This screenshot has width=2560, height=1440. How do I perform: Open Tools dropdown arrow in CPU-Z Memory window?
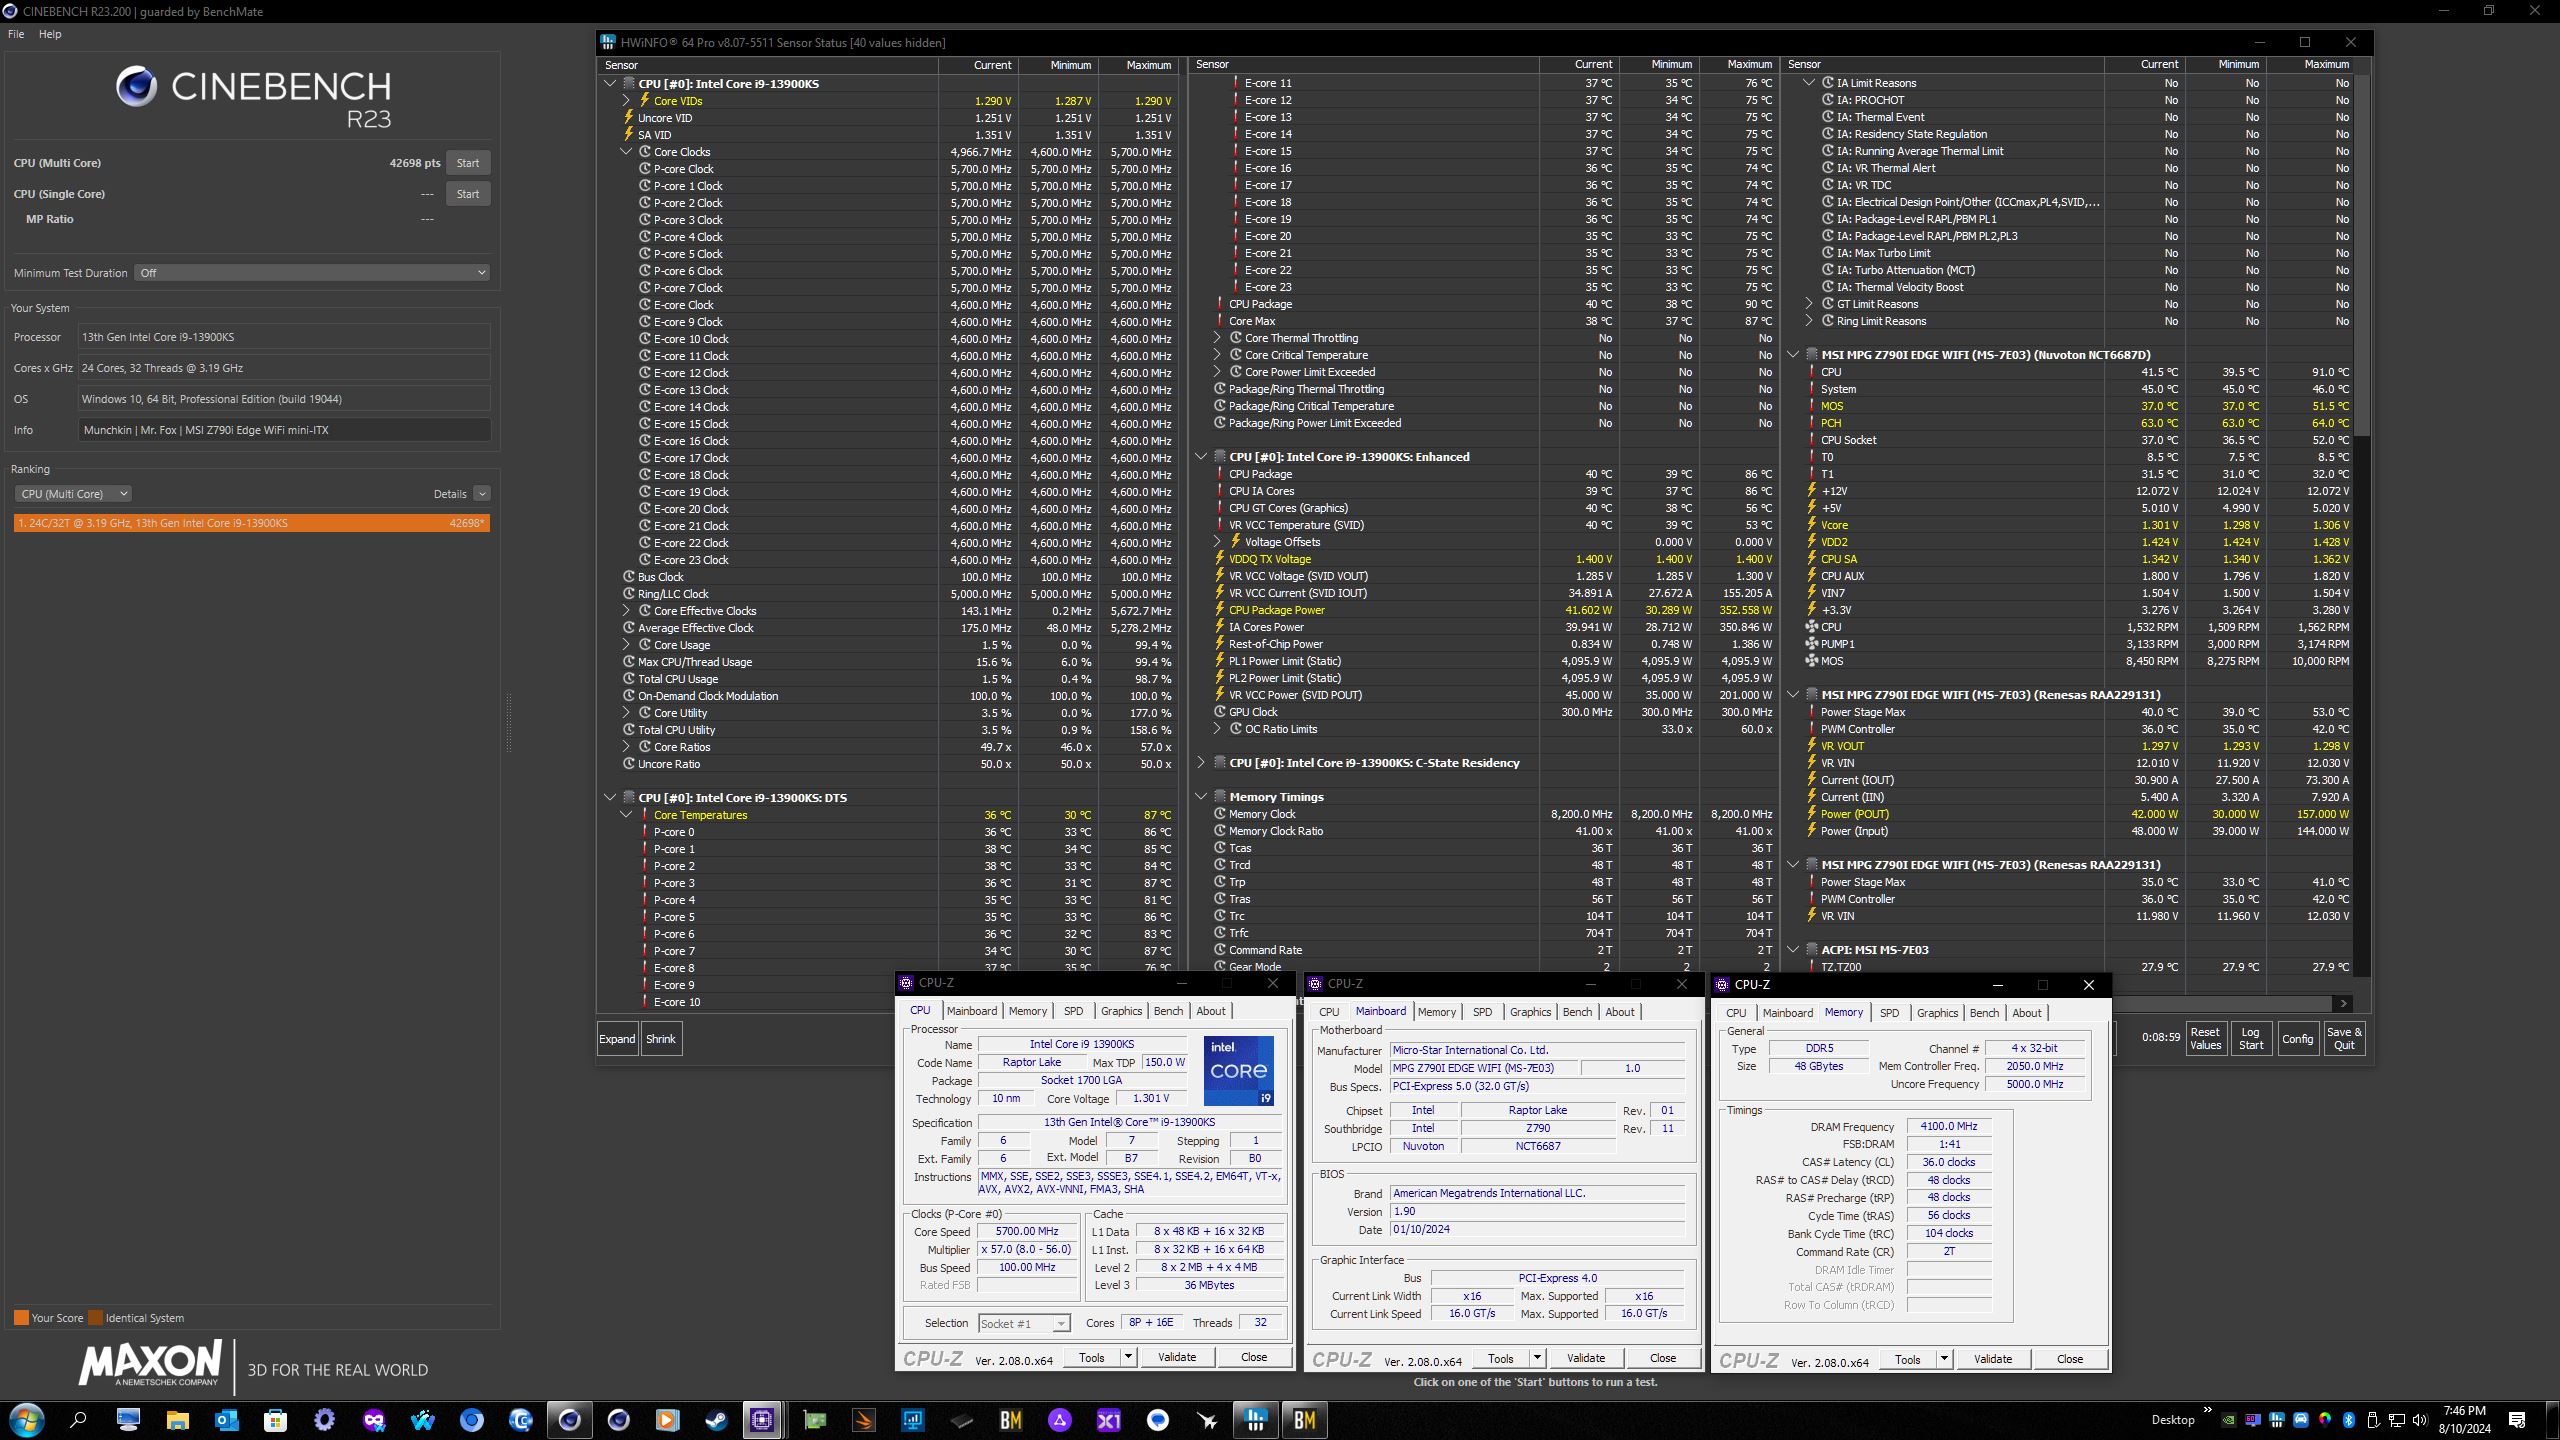coord(1944,1359)
